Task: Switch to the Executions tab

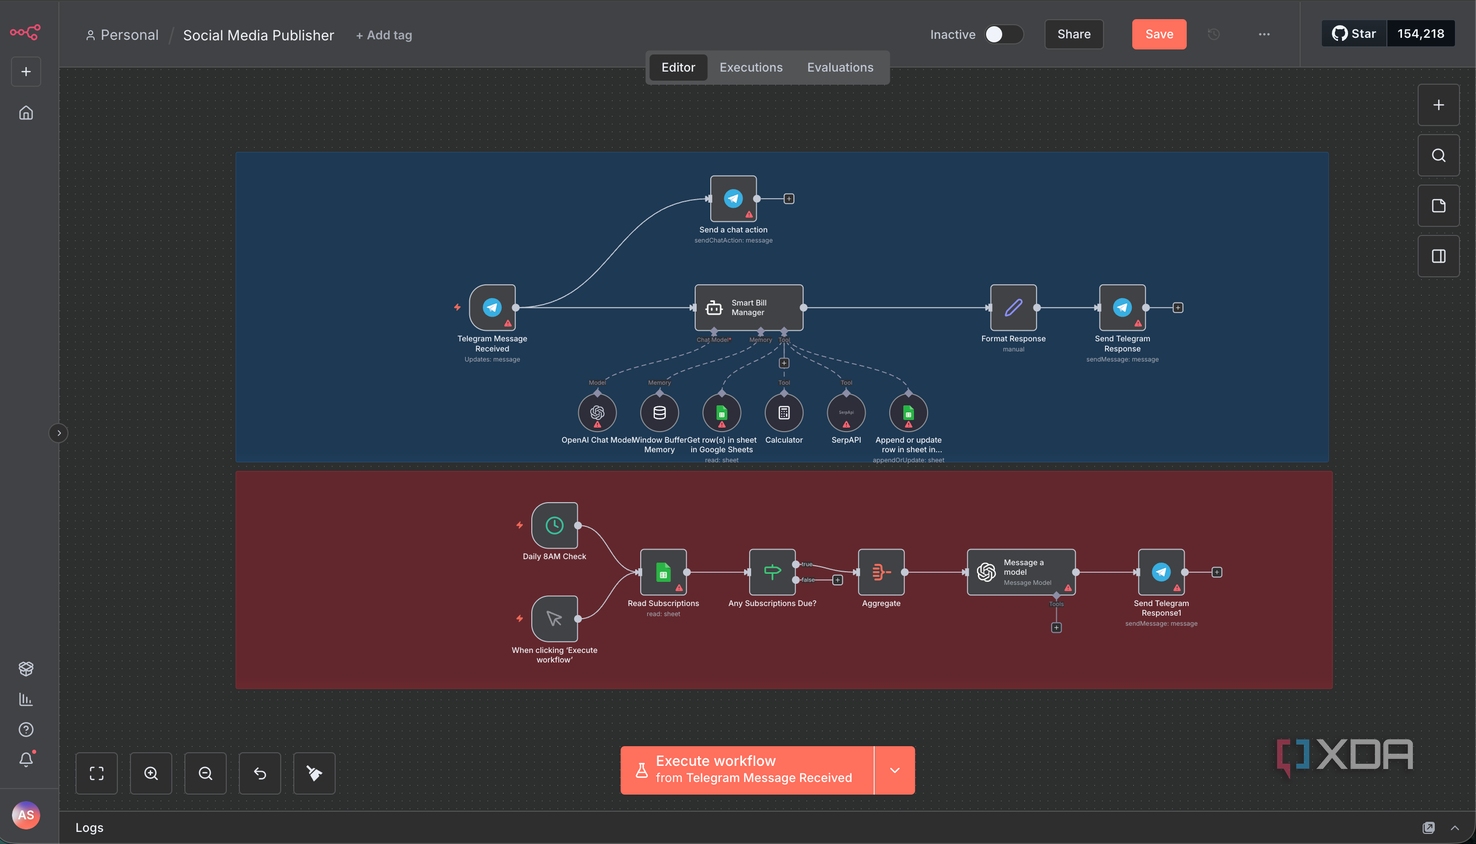Action: tap(751, 68)
